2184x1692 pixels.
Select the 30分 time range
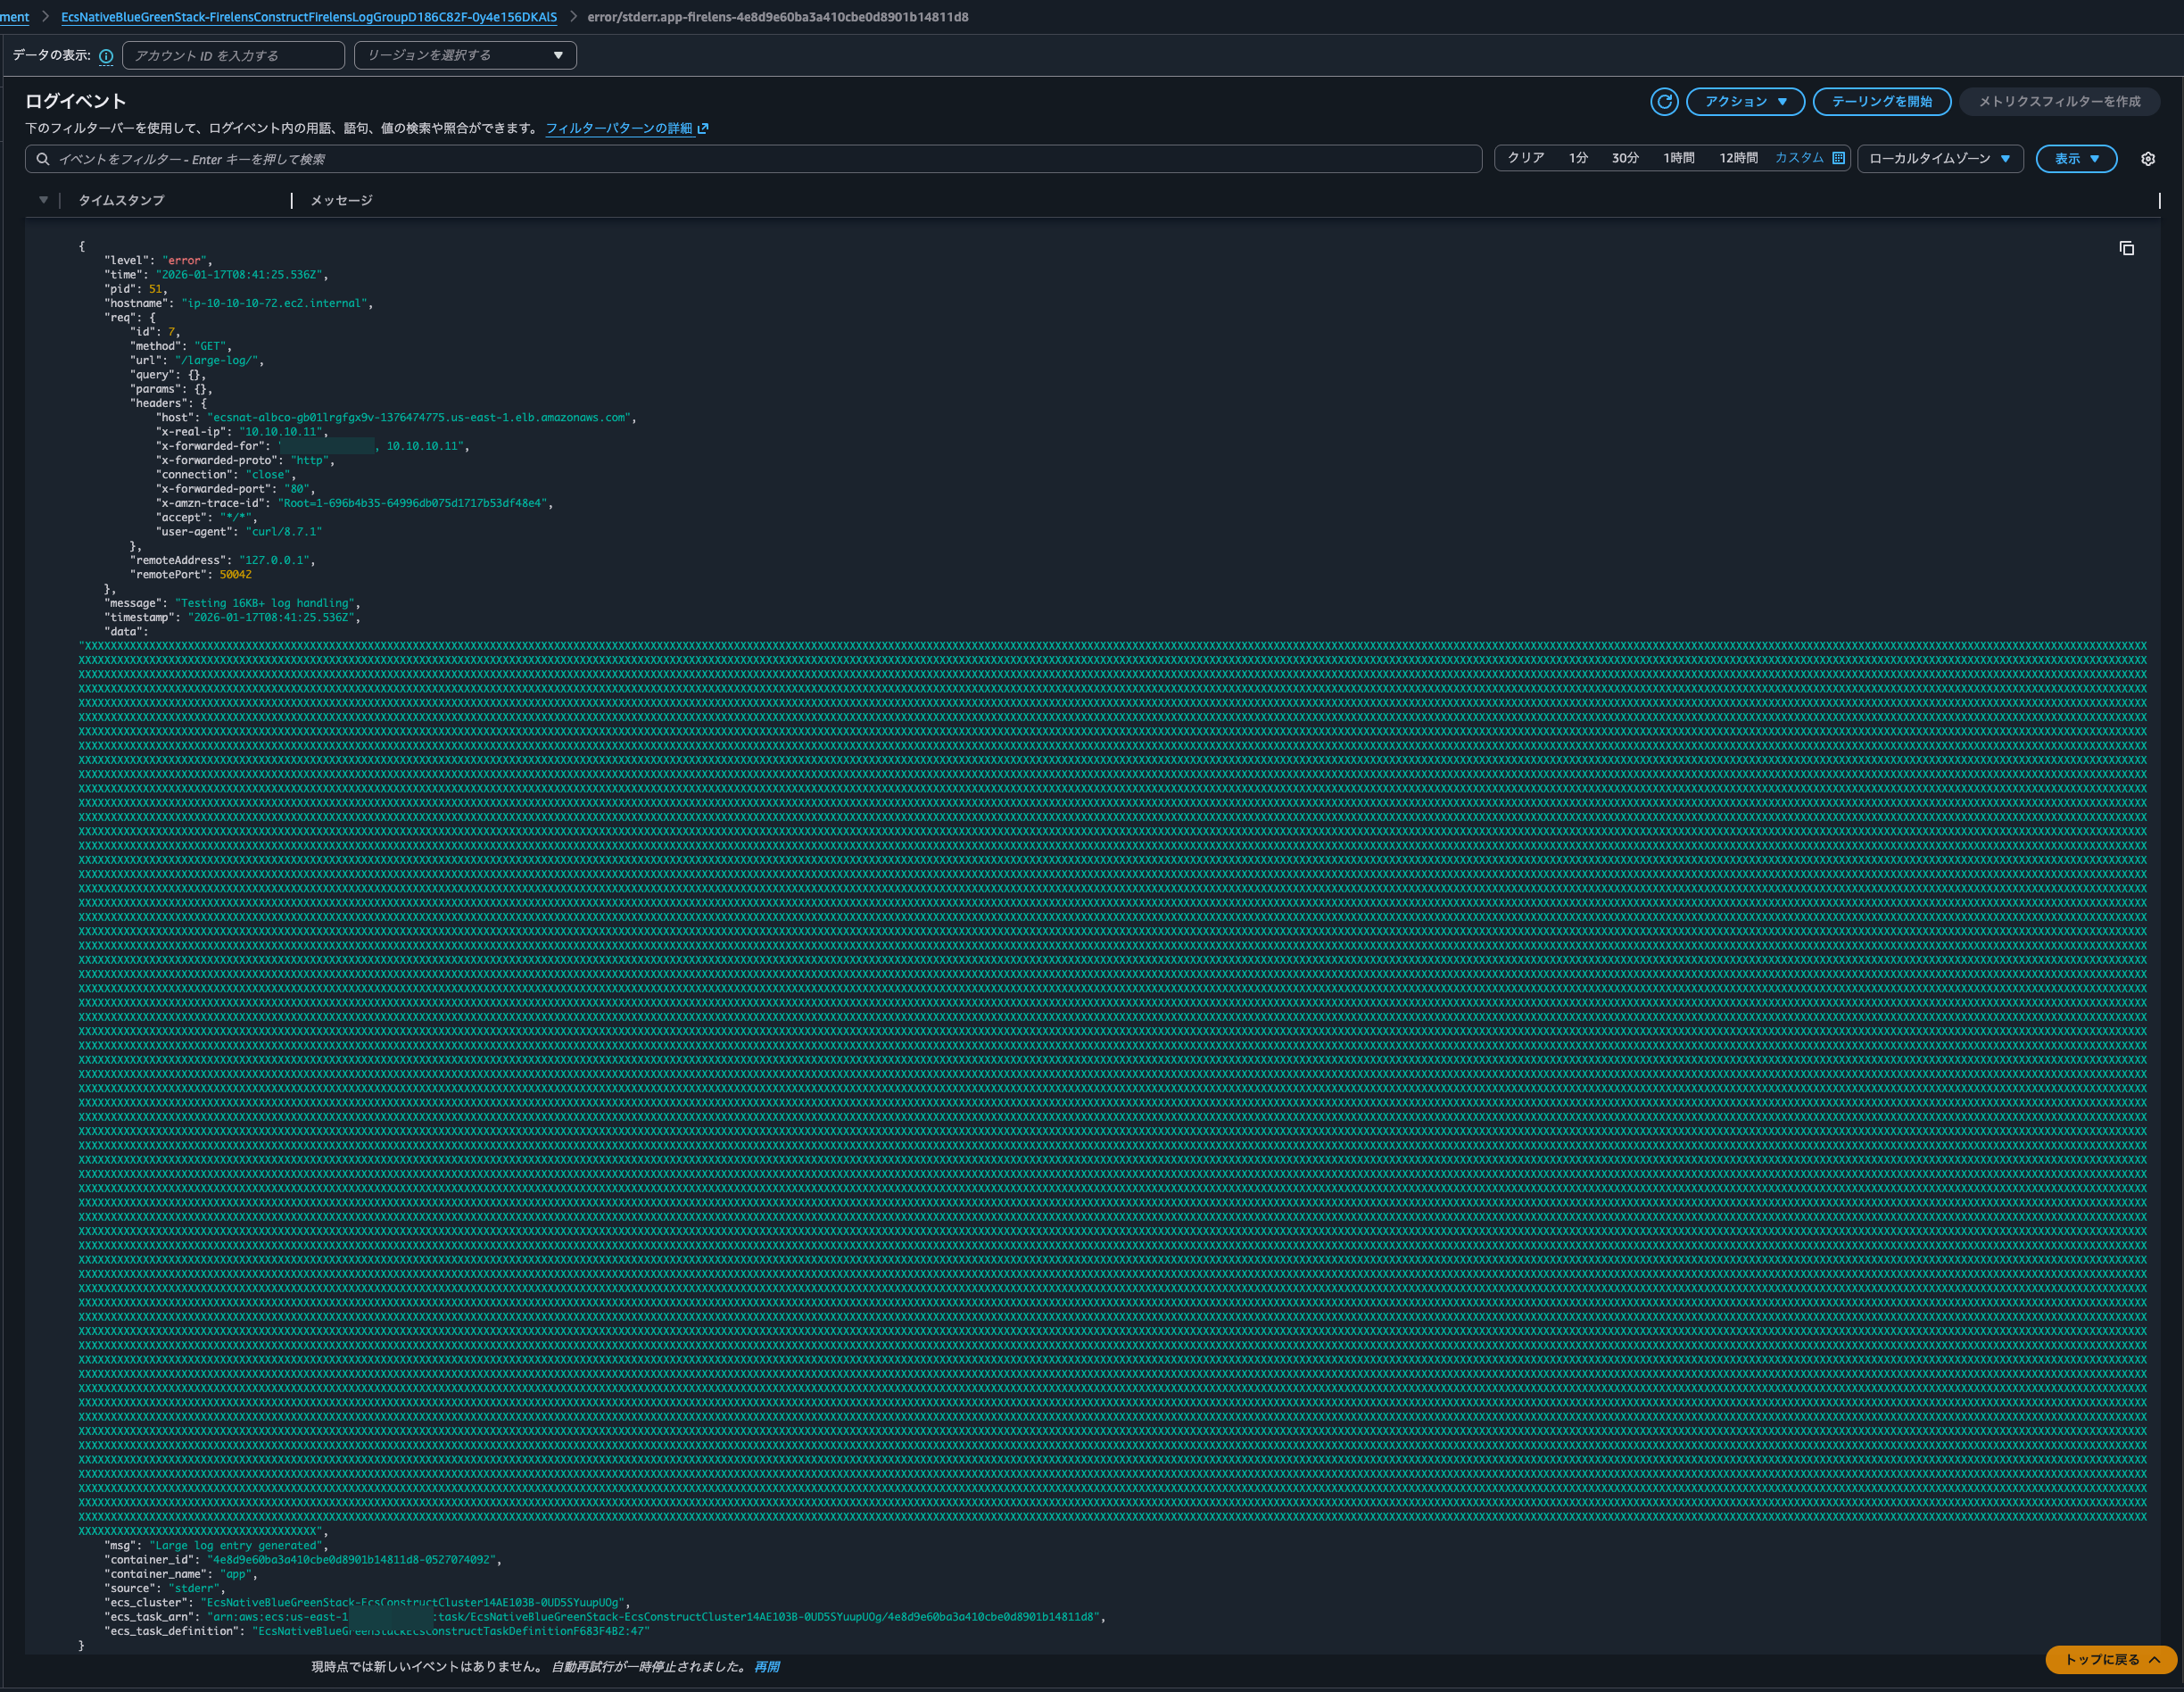coord(1625,158)
